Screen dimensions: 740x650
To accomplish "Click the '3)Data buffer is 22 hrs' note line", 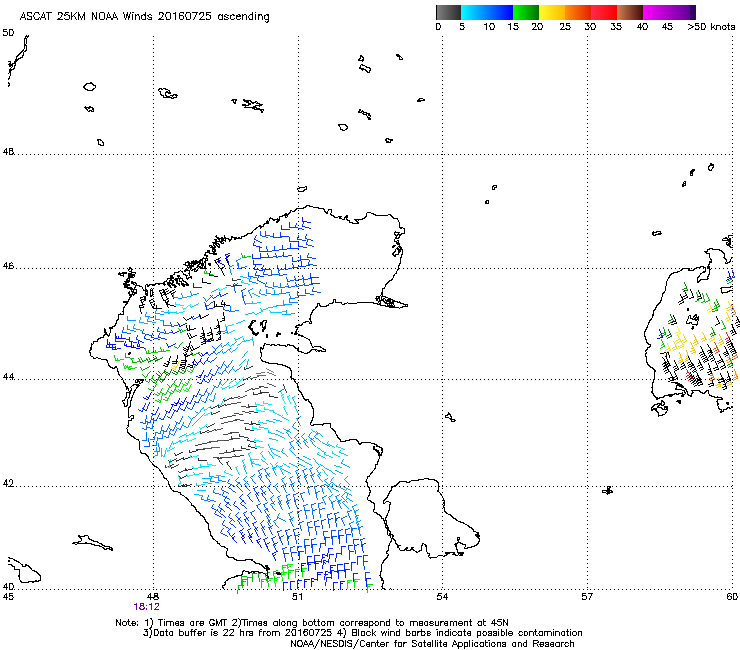I will pos(362,633).
